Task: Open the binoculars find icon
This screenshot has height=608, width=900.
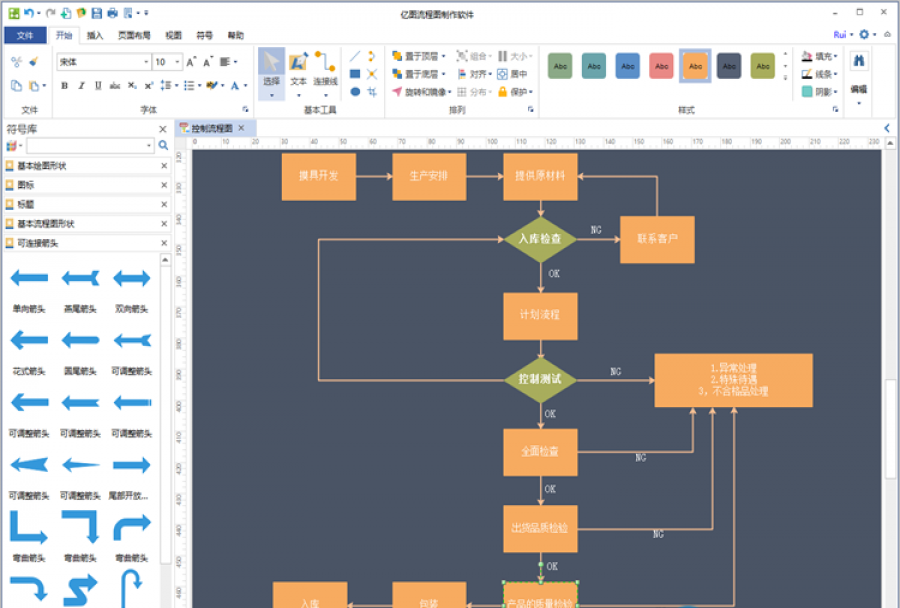Action: pos(858,62)
